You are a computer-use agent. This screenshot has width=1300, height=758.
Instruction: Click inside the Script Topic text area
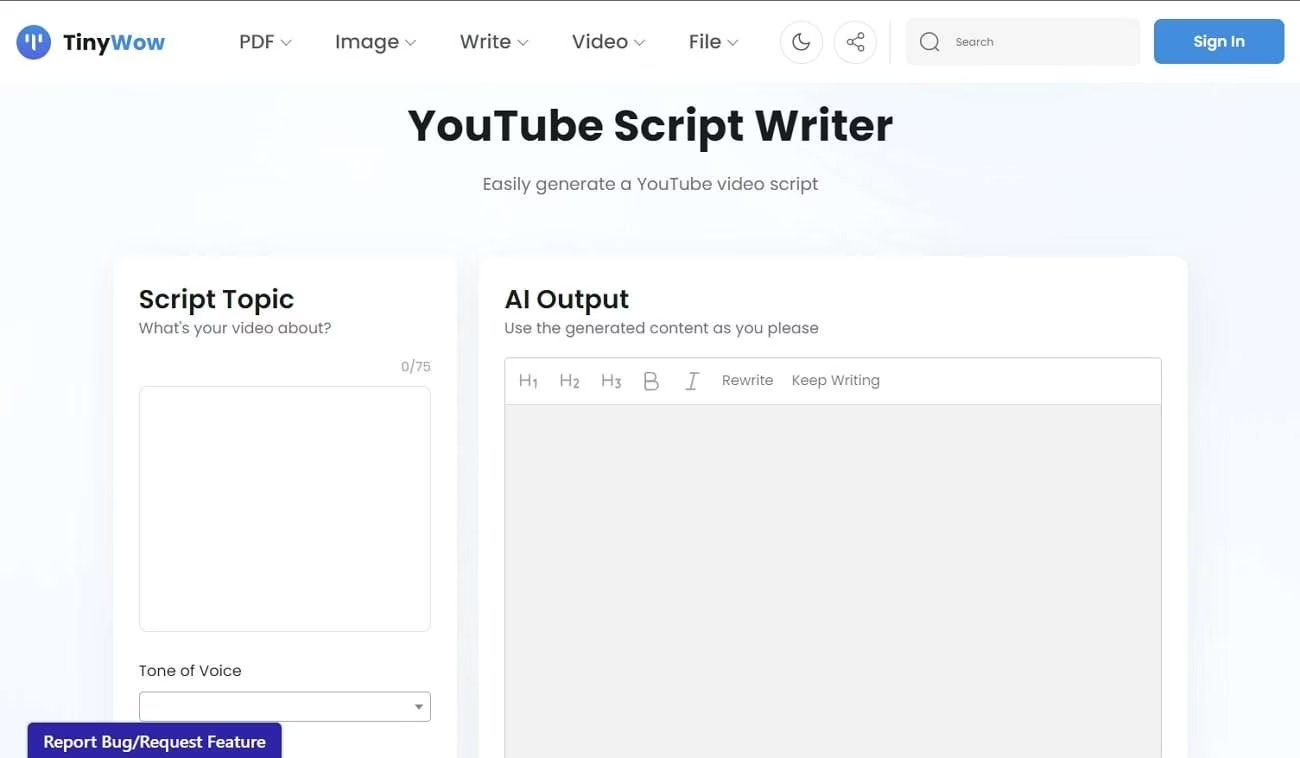285,508
